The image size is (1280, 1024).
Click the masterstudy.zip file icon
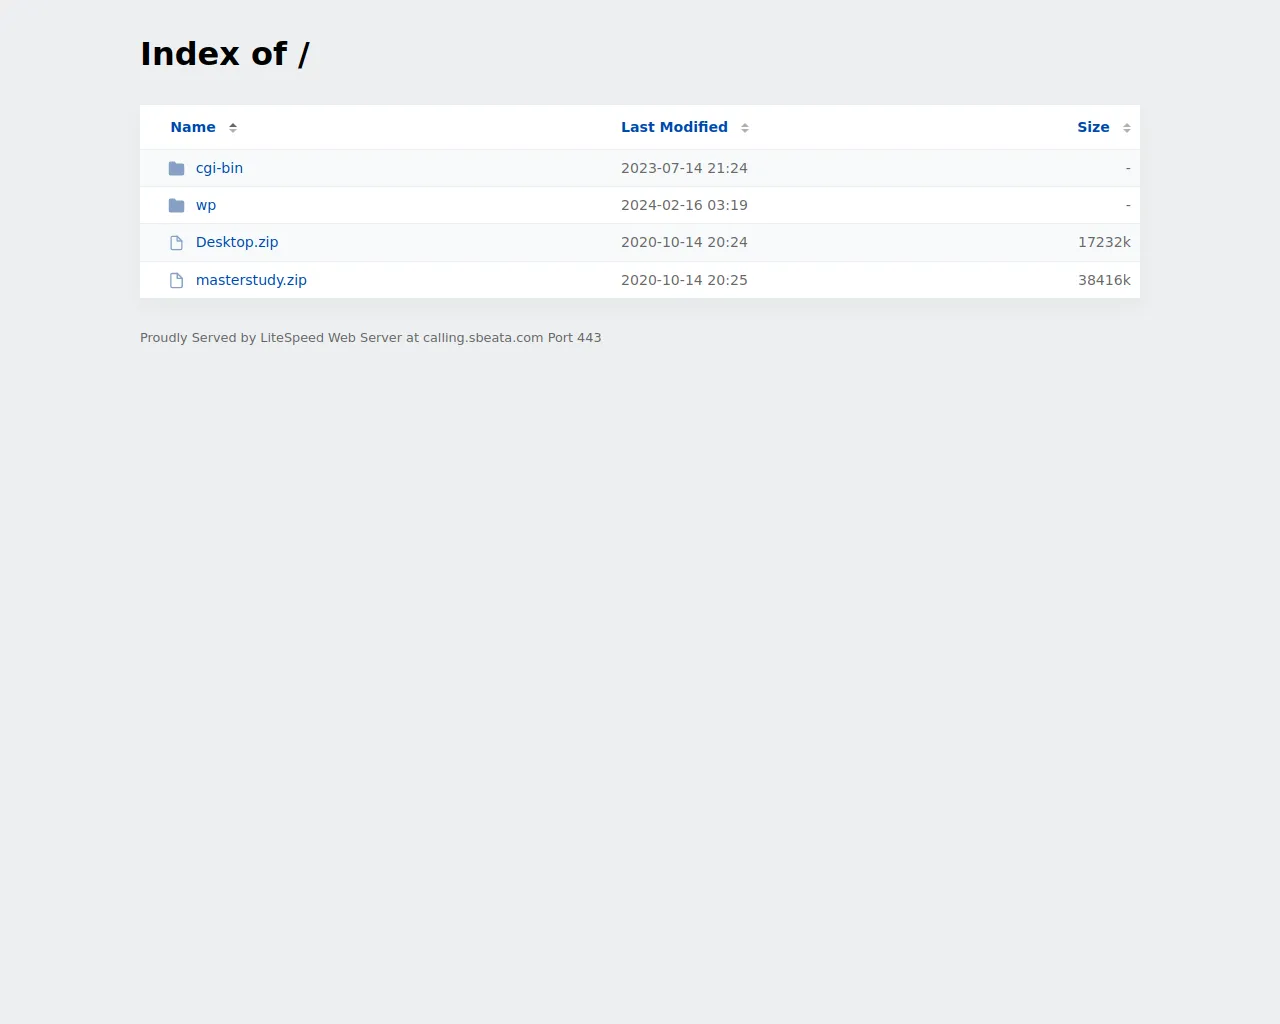(176, 280)
